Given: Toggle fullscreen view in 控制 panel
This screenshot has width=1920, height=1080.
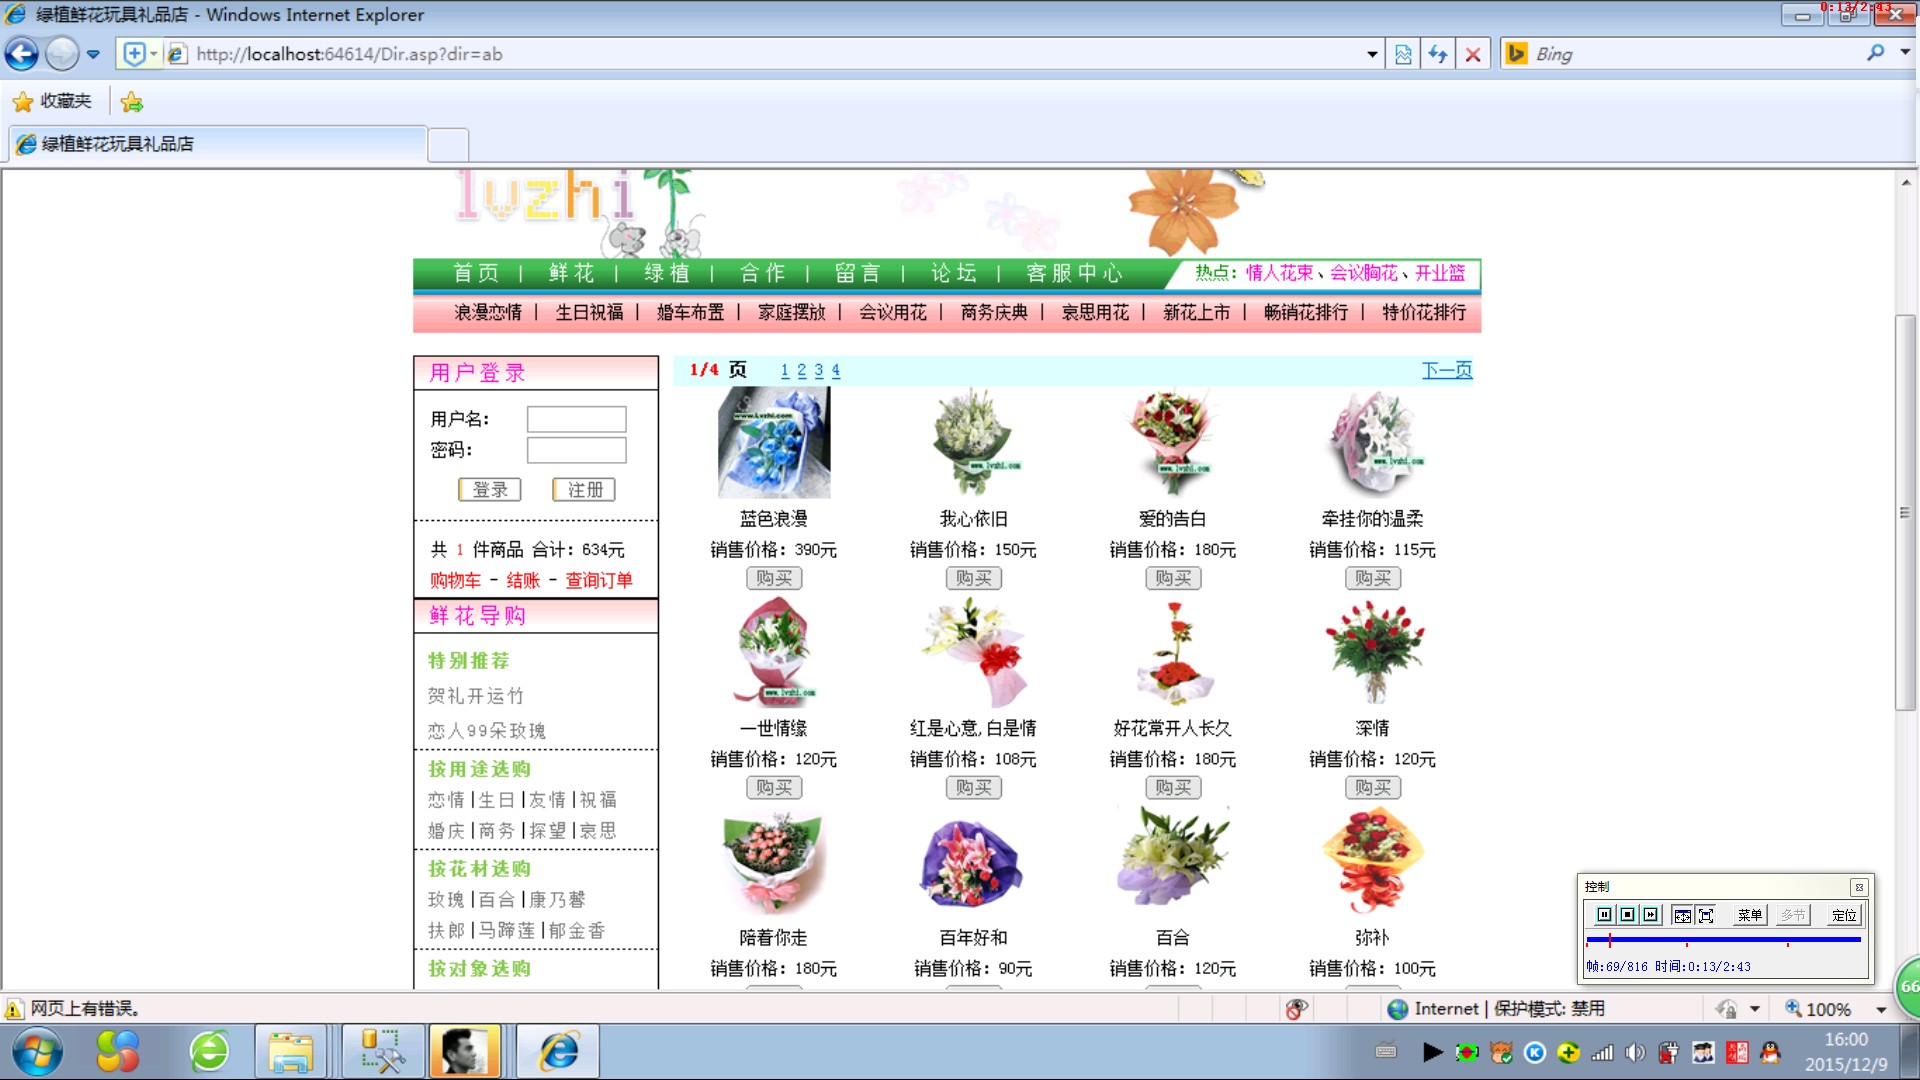Looking at the screenshot, I should pyautogui.click(x=1706, y=915).
